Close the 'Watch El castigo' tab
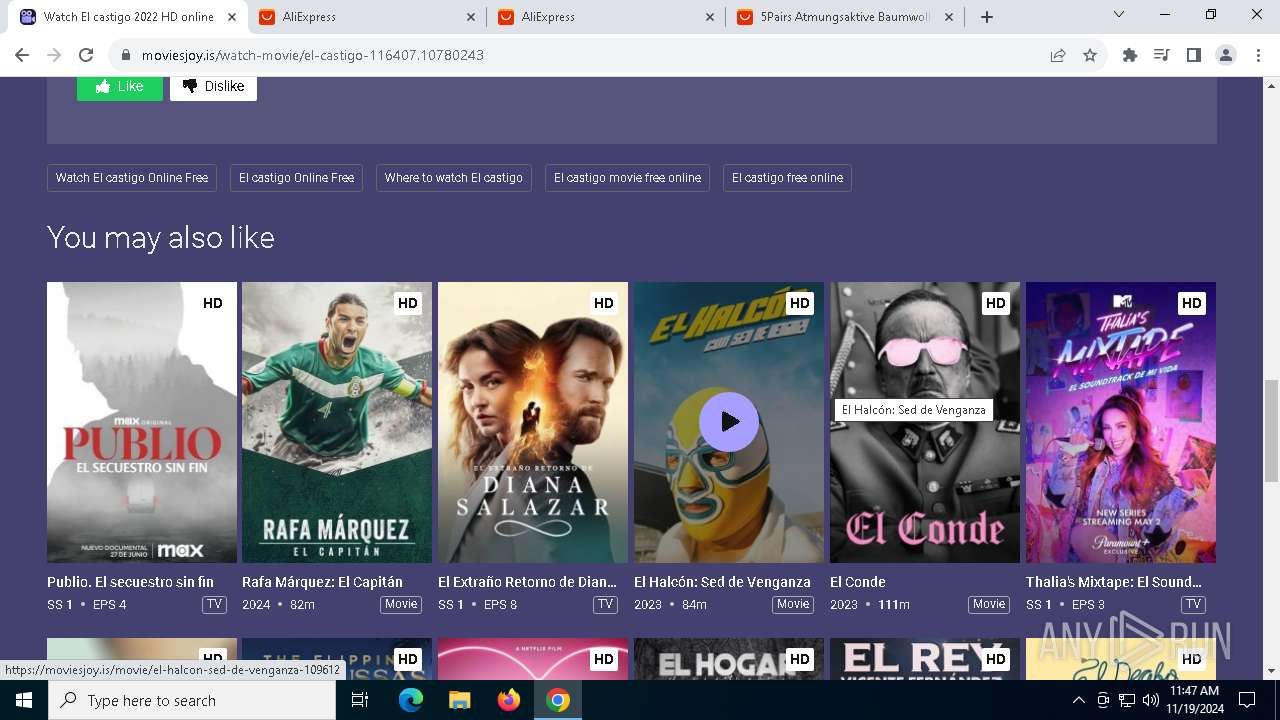This screenshot has width=1280, height=720. coord(233,17)
